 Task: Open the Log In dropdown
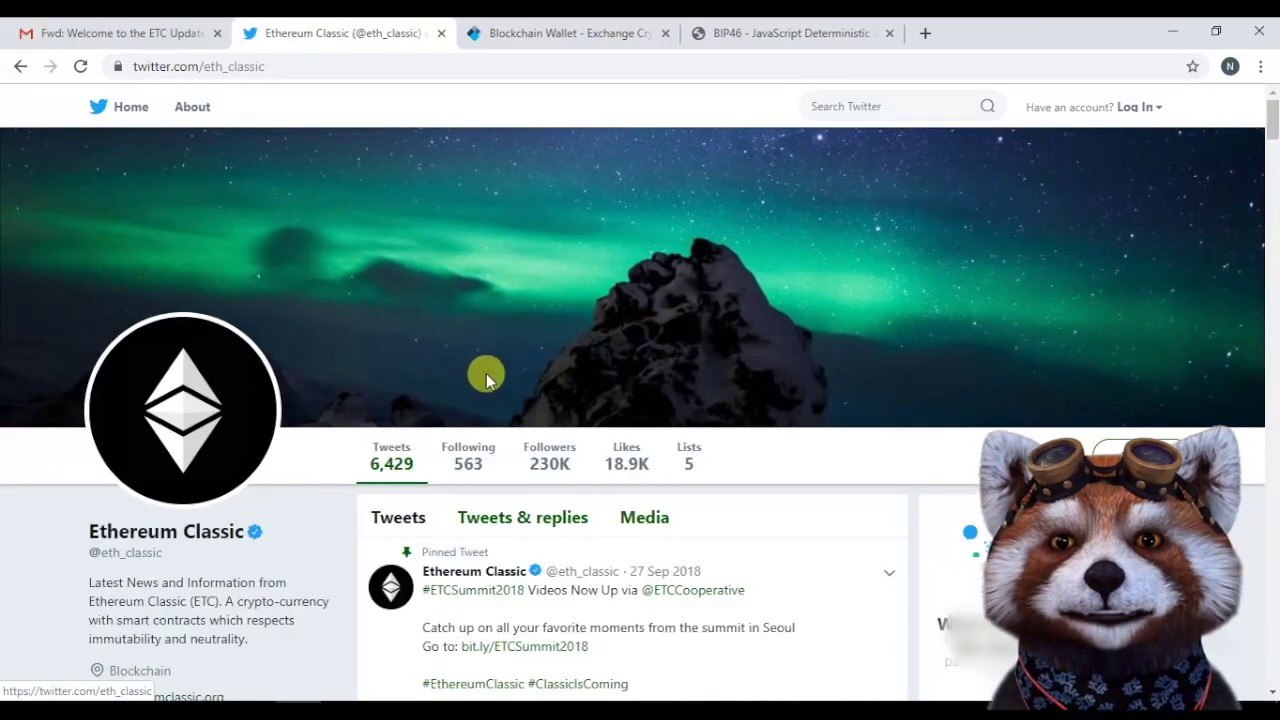(x=1139, y=107)
